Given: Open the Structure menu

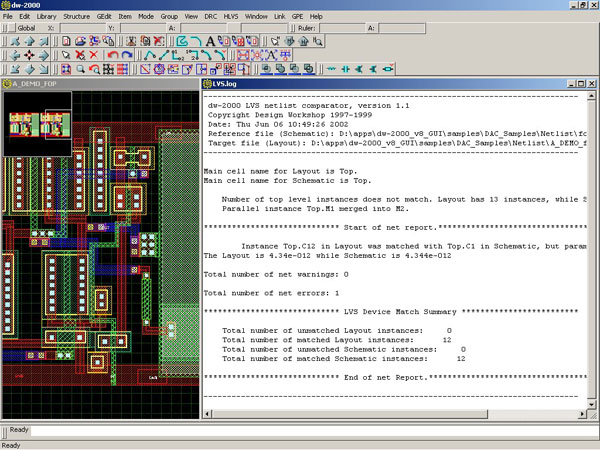Looking at the screenshot, I should click(76, 17).
